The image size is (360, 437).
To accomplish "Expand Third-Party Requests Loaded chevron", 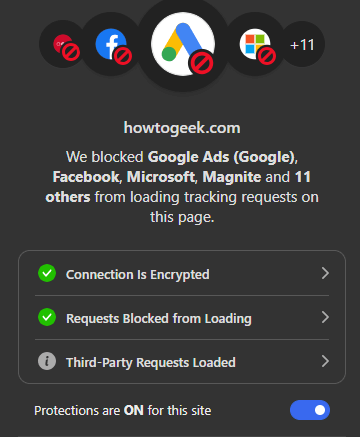I will tap(325, 361).
